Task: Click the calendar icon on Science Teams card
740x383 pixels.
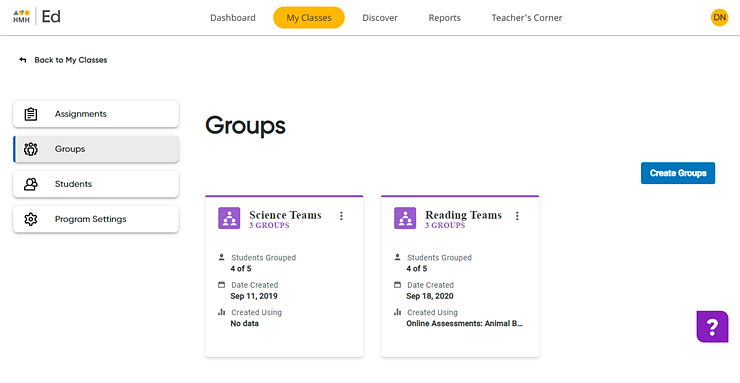Action: point(221,284)
